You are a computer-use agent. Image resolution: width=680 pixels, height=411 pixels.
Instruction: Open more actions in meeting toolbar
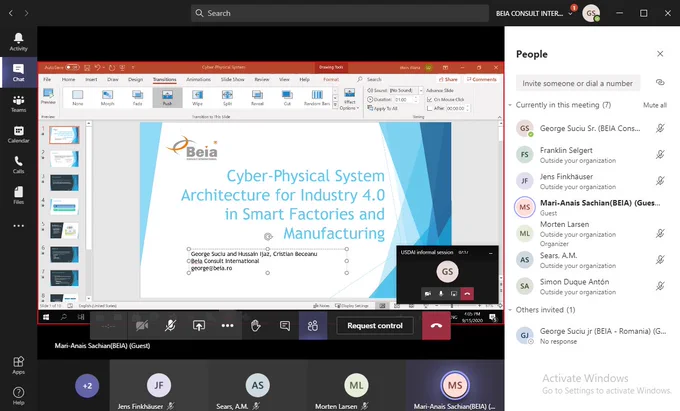(x=228, y=326)
